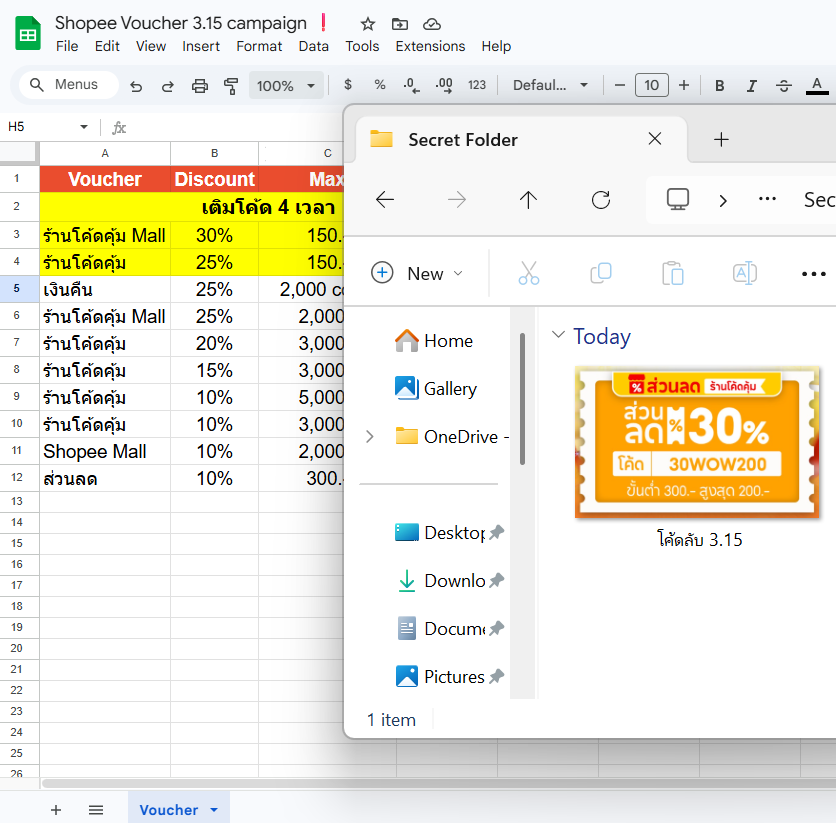Click the move to folder icon
The height and width of the screenshot is (823, 836).
[399, 24]
